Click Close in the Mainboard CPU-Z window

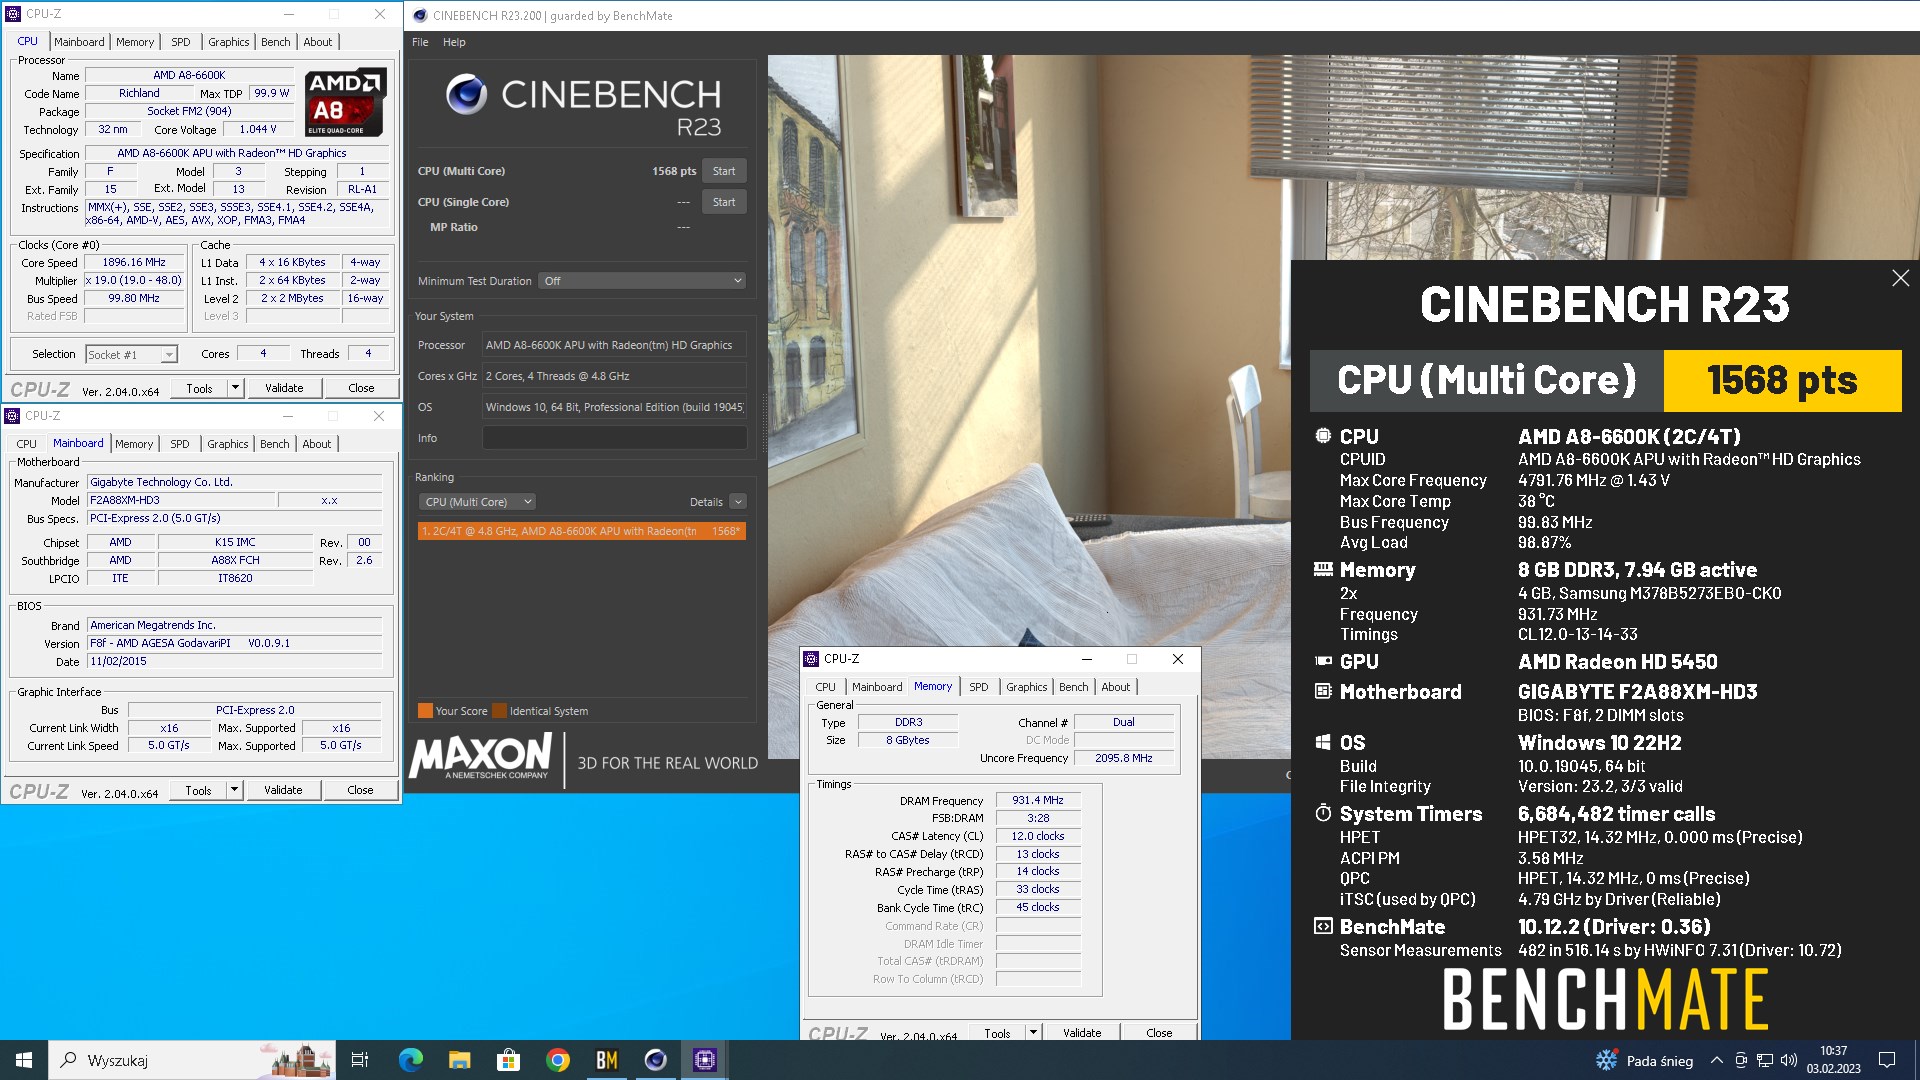tap(360, 790)
